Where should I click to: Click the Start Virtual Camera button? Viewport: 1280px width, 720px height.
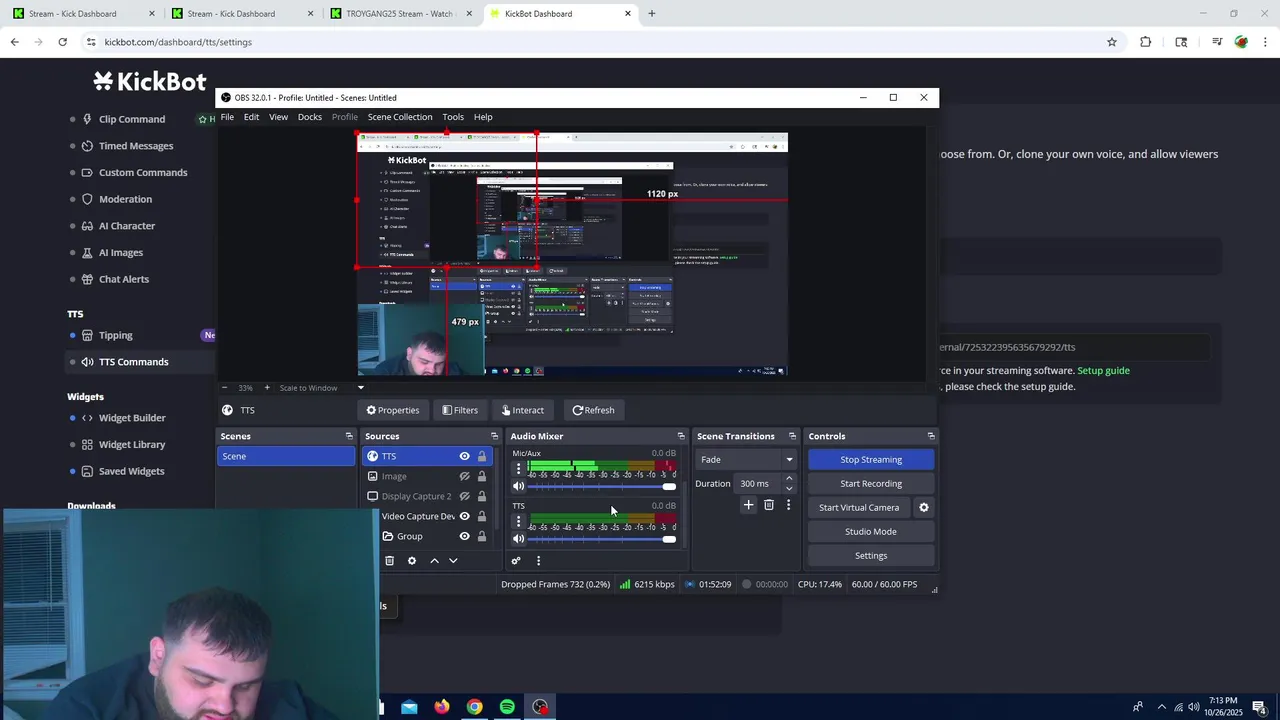coord(859,508)
